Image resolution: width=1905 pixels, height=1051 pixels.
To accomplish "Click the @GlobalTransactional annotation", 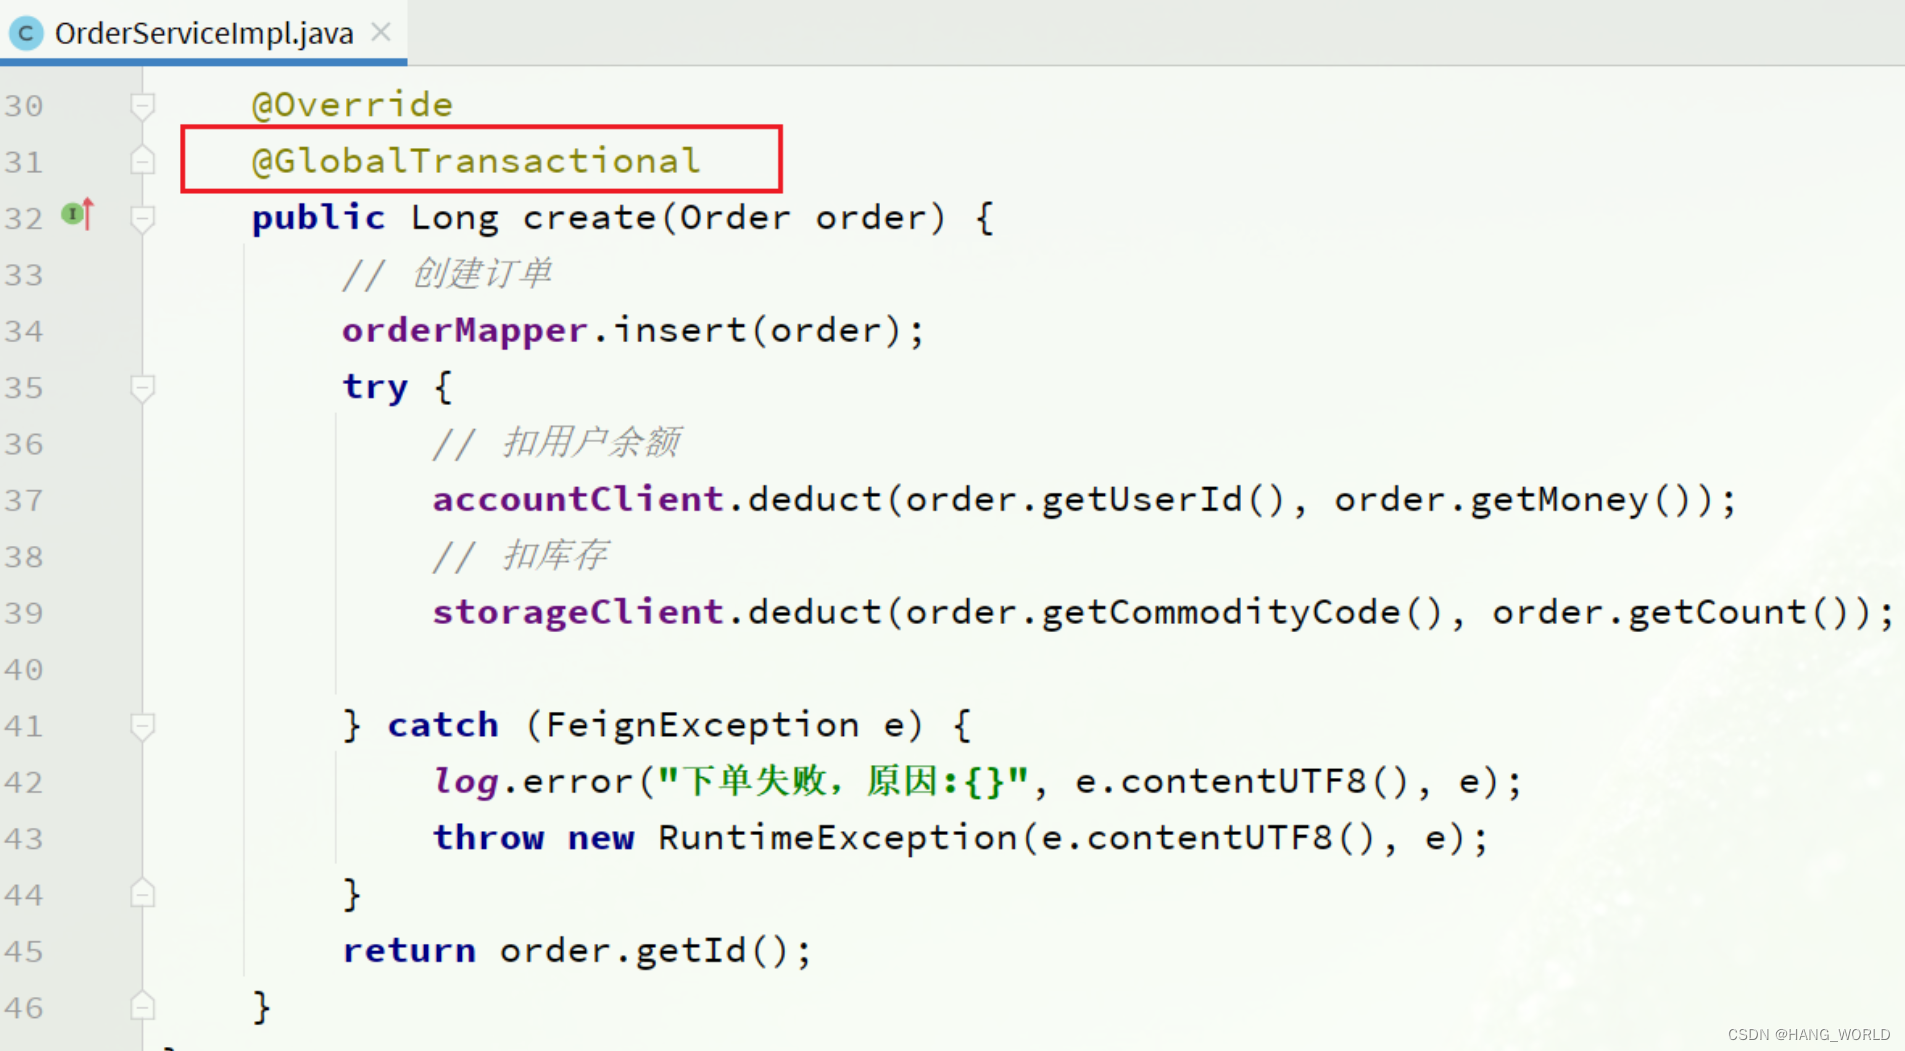I will (x=476, y=161).
